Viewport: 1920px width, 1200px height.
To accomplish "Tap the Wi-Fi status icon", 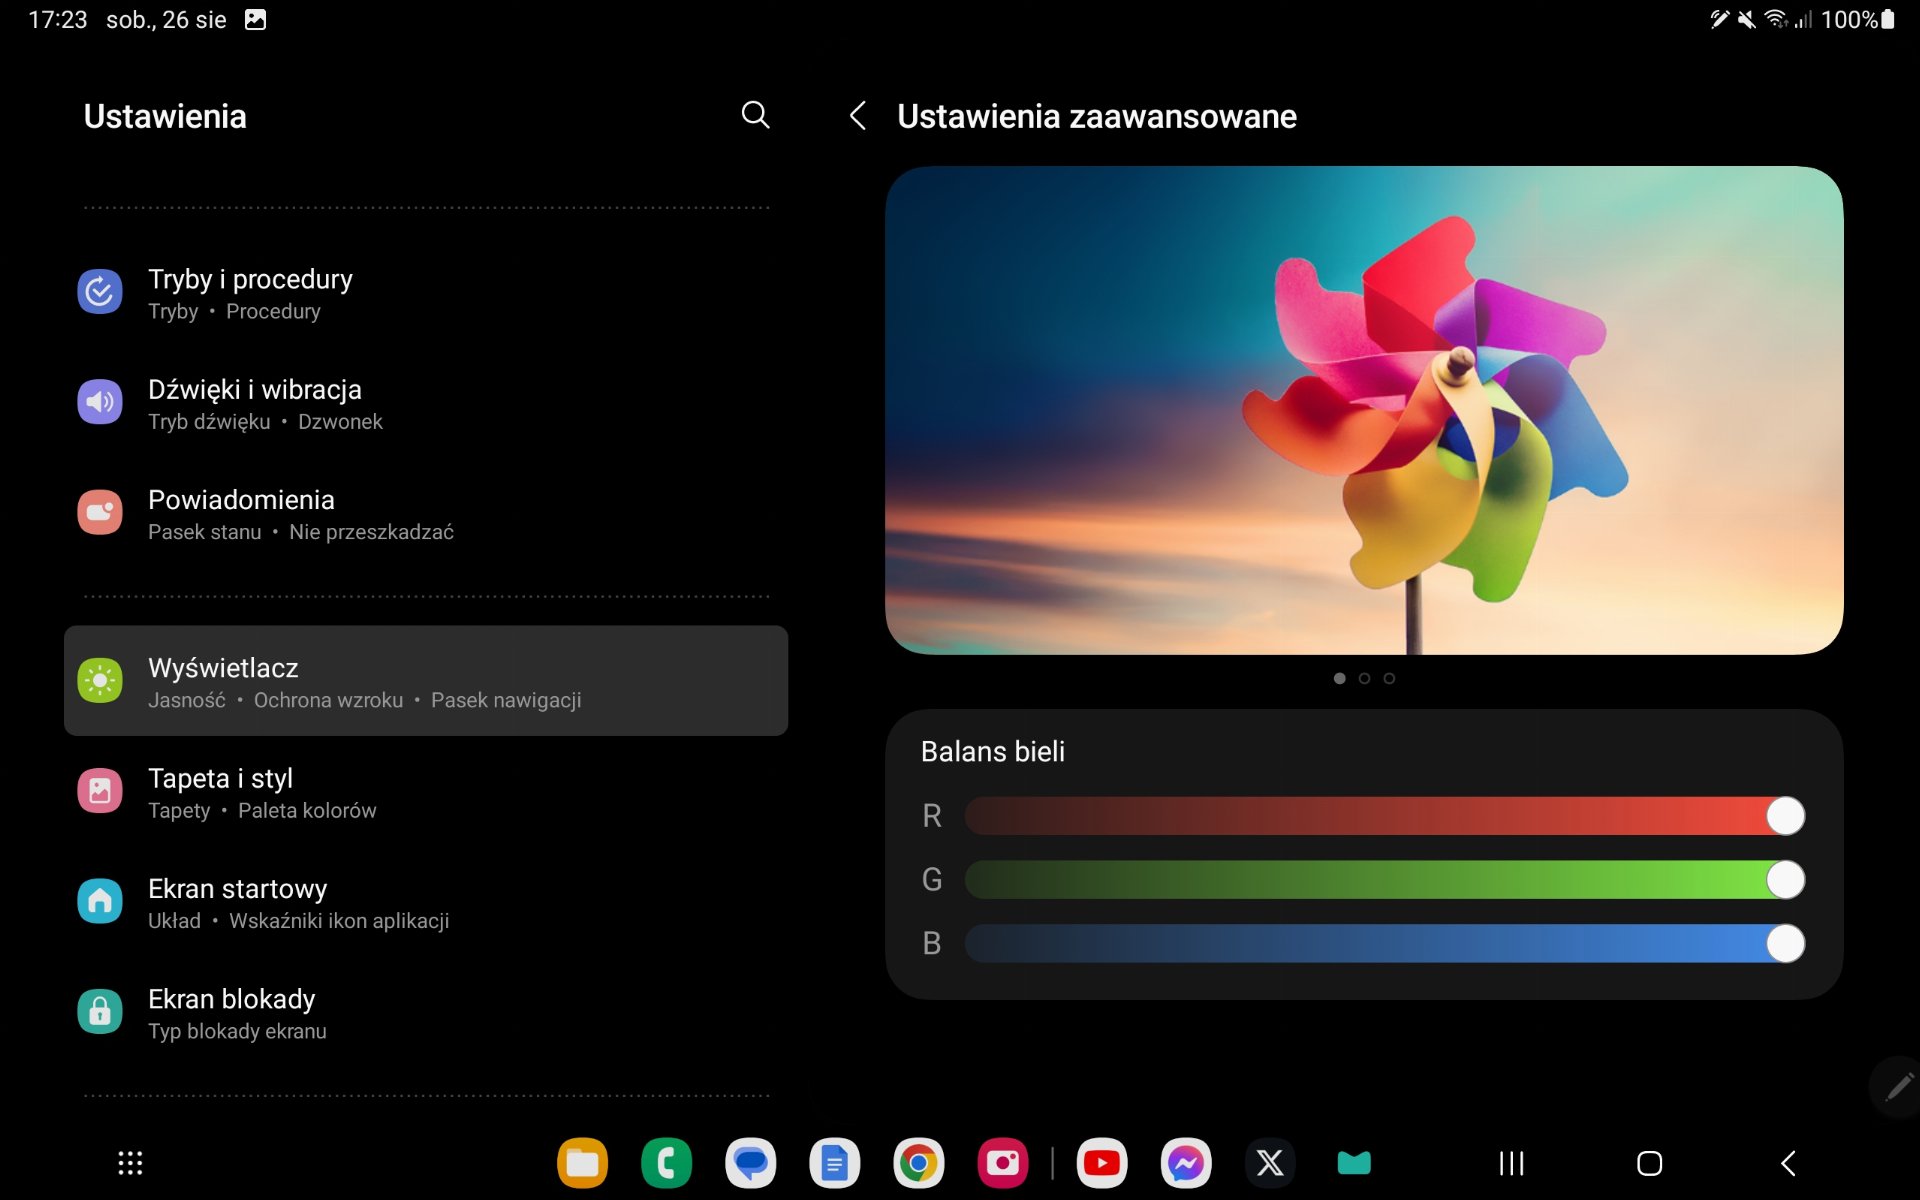I will [1776, 20].
